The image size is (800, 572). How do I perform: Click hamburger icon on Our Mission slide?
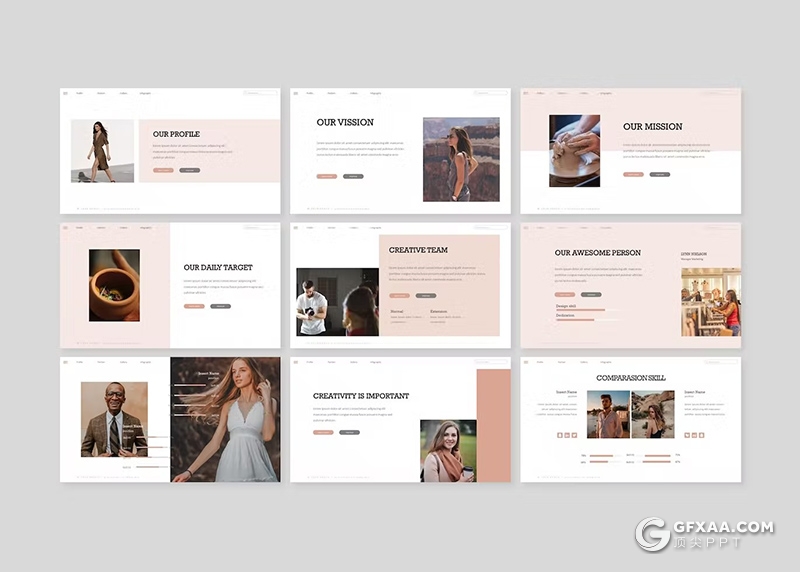525,94
